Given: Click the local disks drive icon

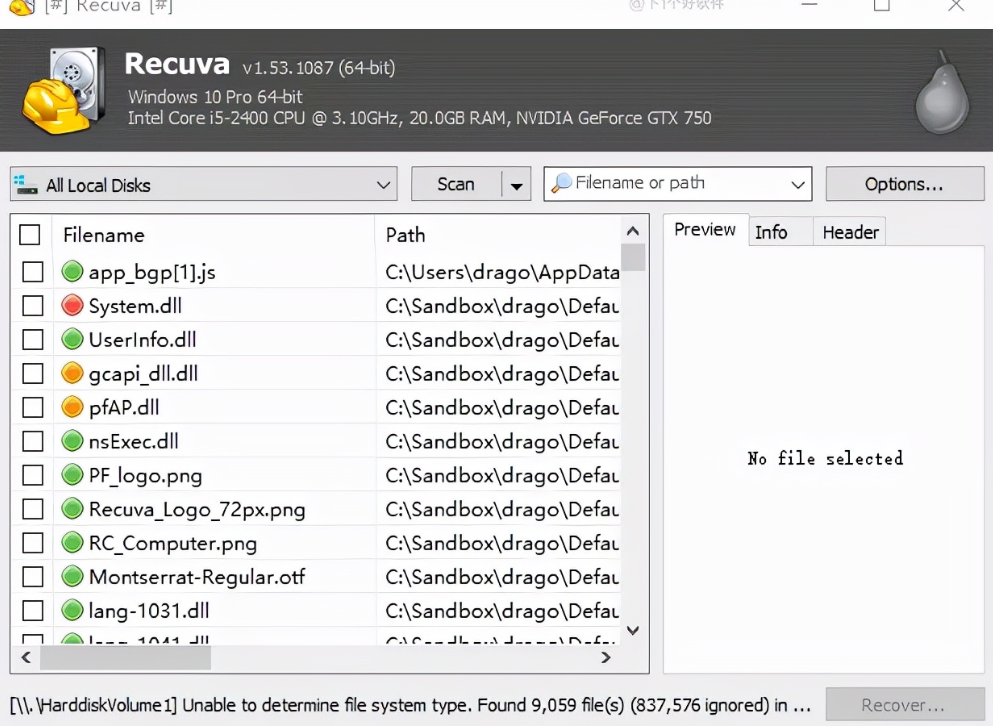Looking at the screenshot, I should coord(26,185).
